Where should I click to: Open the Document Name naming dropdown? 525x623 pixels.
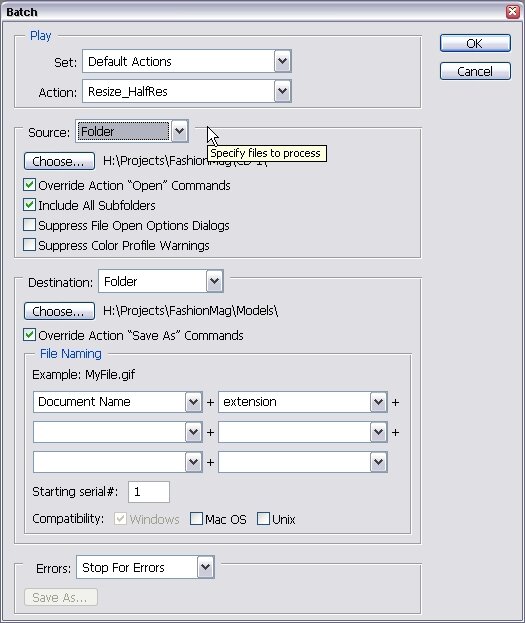coord(118,402)
